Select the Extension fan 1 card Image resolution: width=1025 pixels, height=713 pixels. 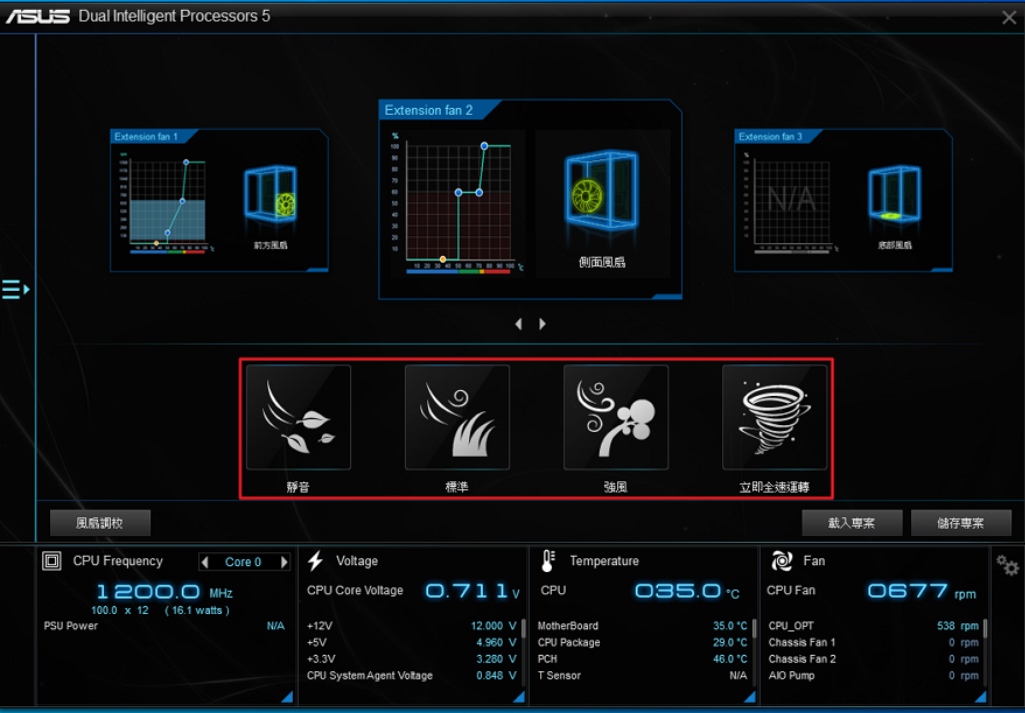[x=219, y=200]
